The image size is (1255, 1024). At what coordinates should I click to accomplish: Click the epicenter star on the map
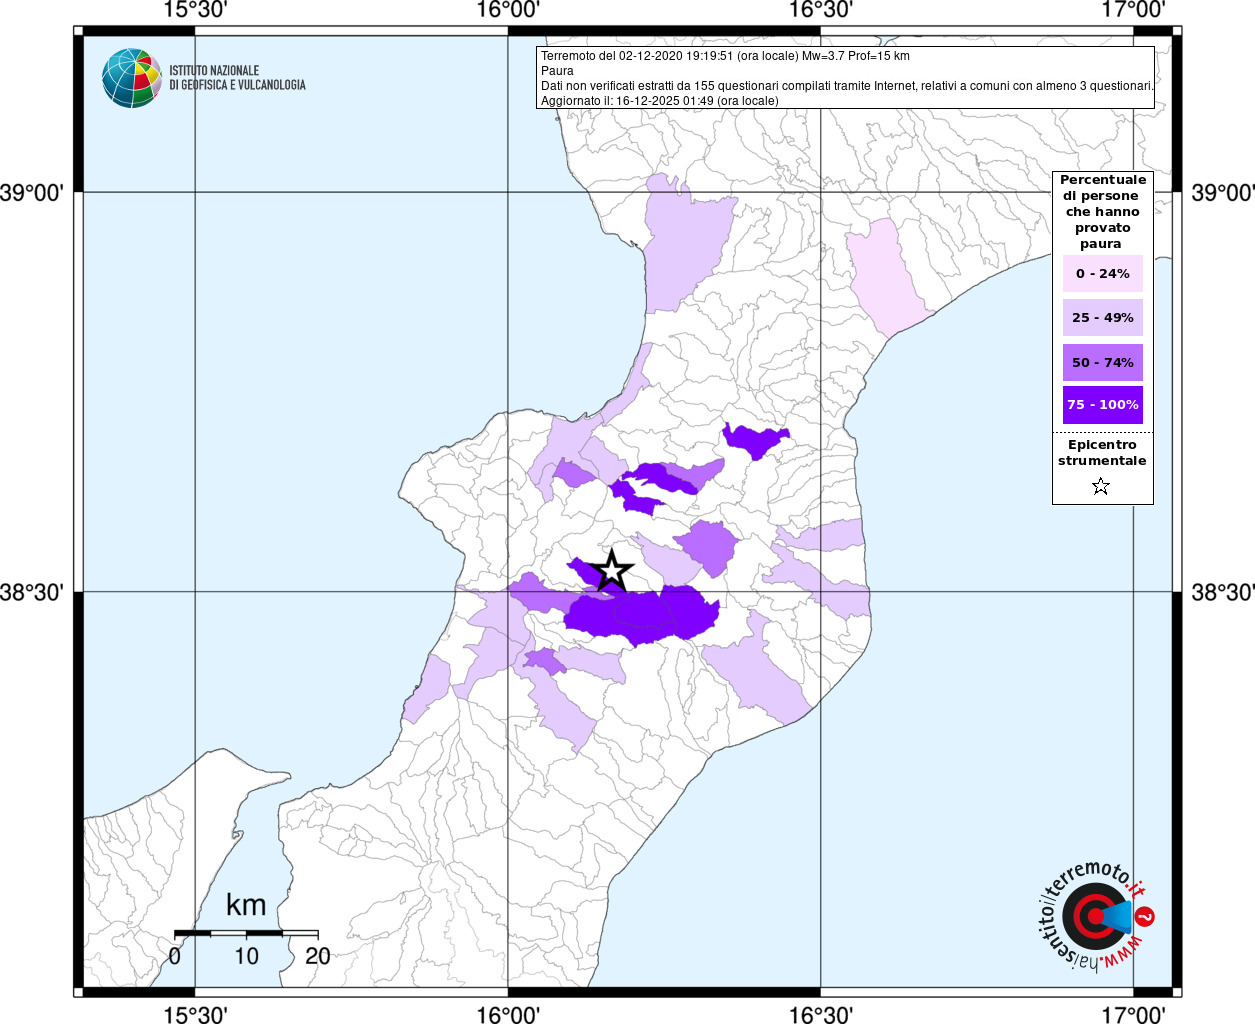pos(612,571)
